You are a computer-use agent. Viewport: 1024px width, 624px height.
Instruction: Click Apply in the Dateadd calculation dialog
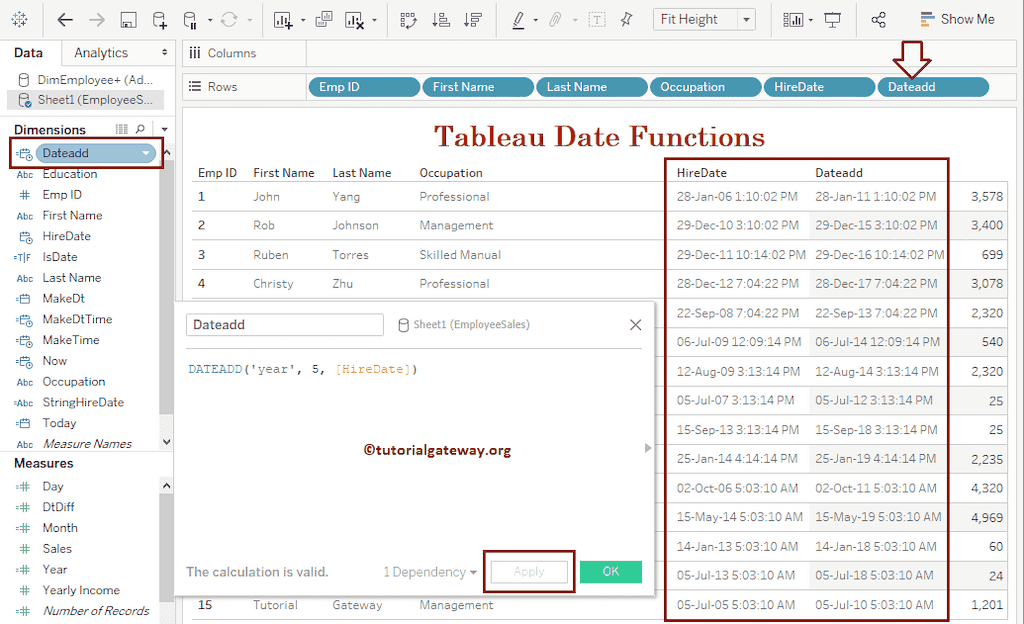click(x=528, y=571)
